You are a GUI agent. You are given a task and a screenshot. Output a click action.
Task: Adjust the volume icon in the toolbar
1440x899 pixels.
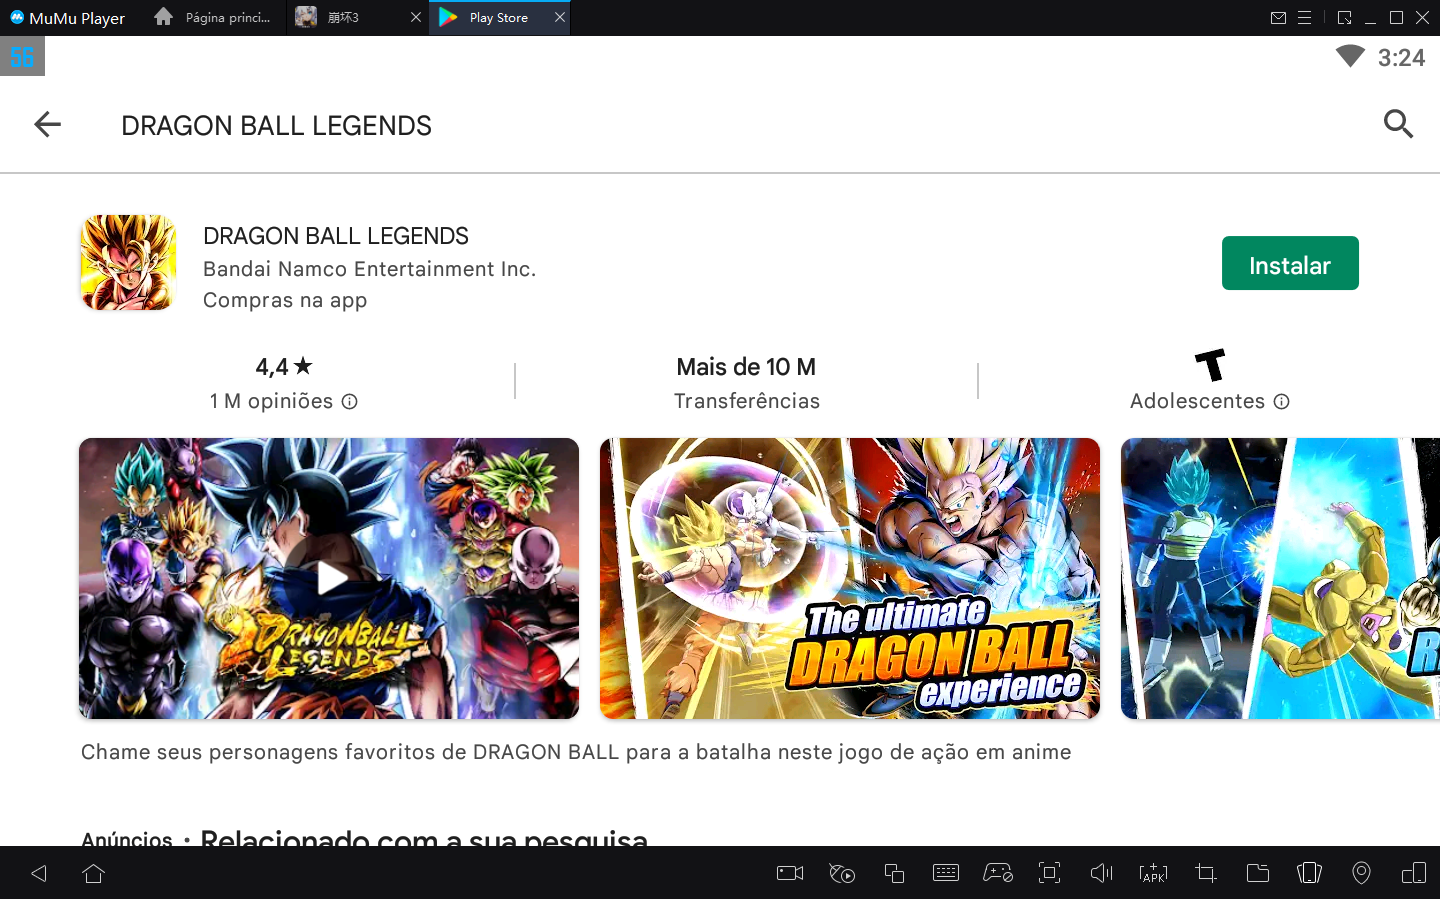[1101, 872]
